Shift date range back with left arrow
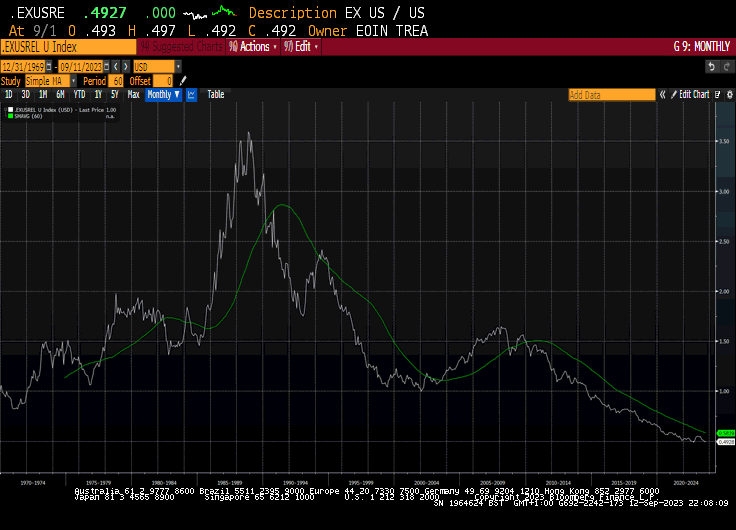This screenshot has width=736, height=530. (x=116, y=67)
